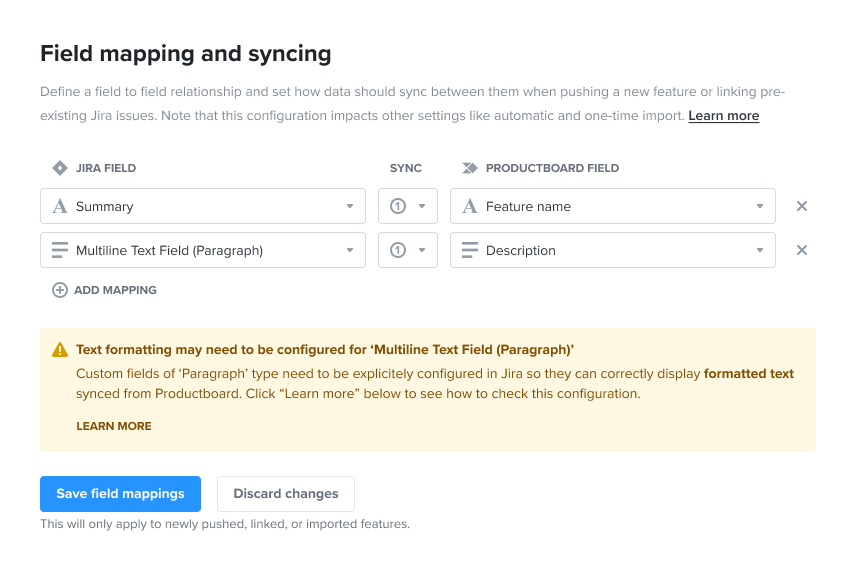Click the Jira diamond icon in header
856x582 pixels.
(60, 168)
